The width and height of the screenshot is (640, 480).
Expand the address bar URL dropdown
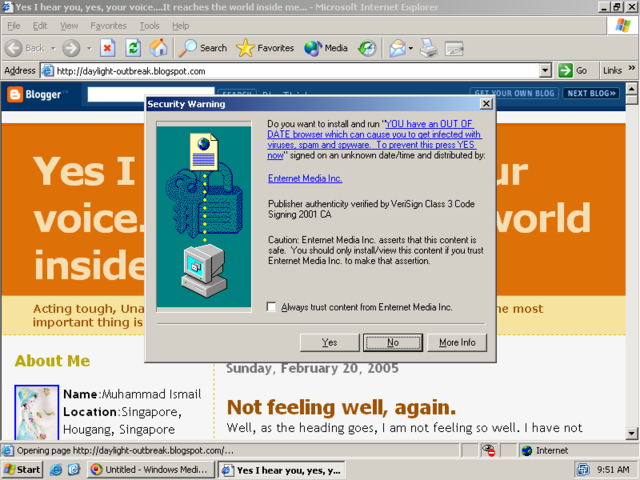point(545,71)
